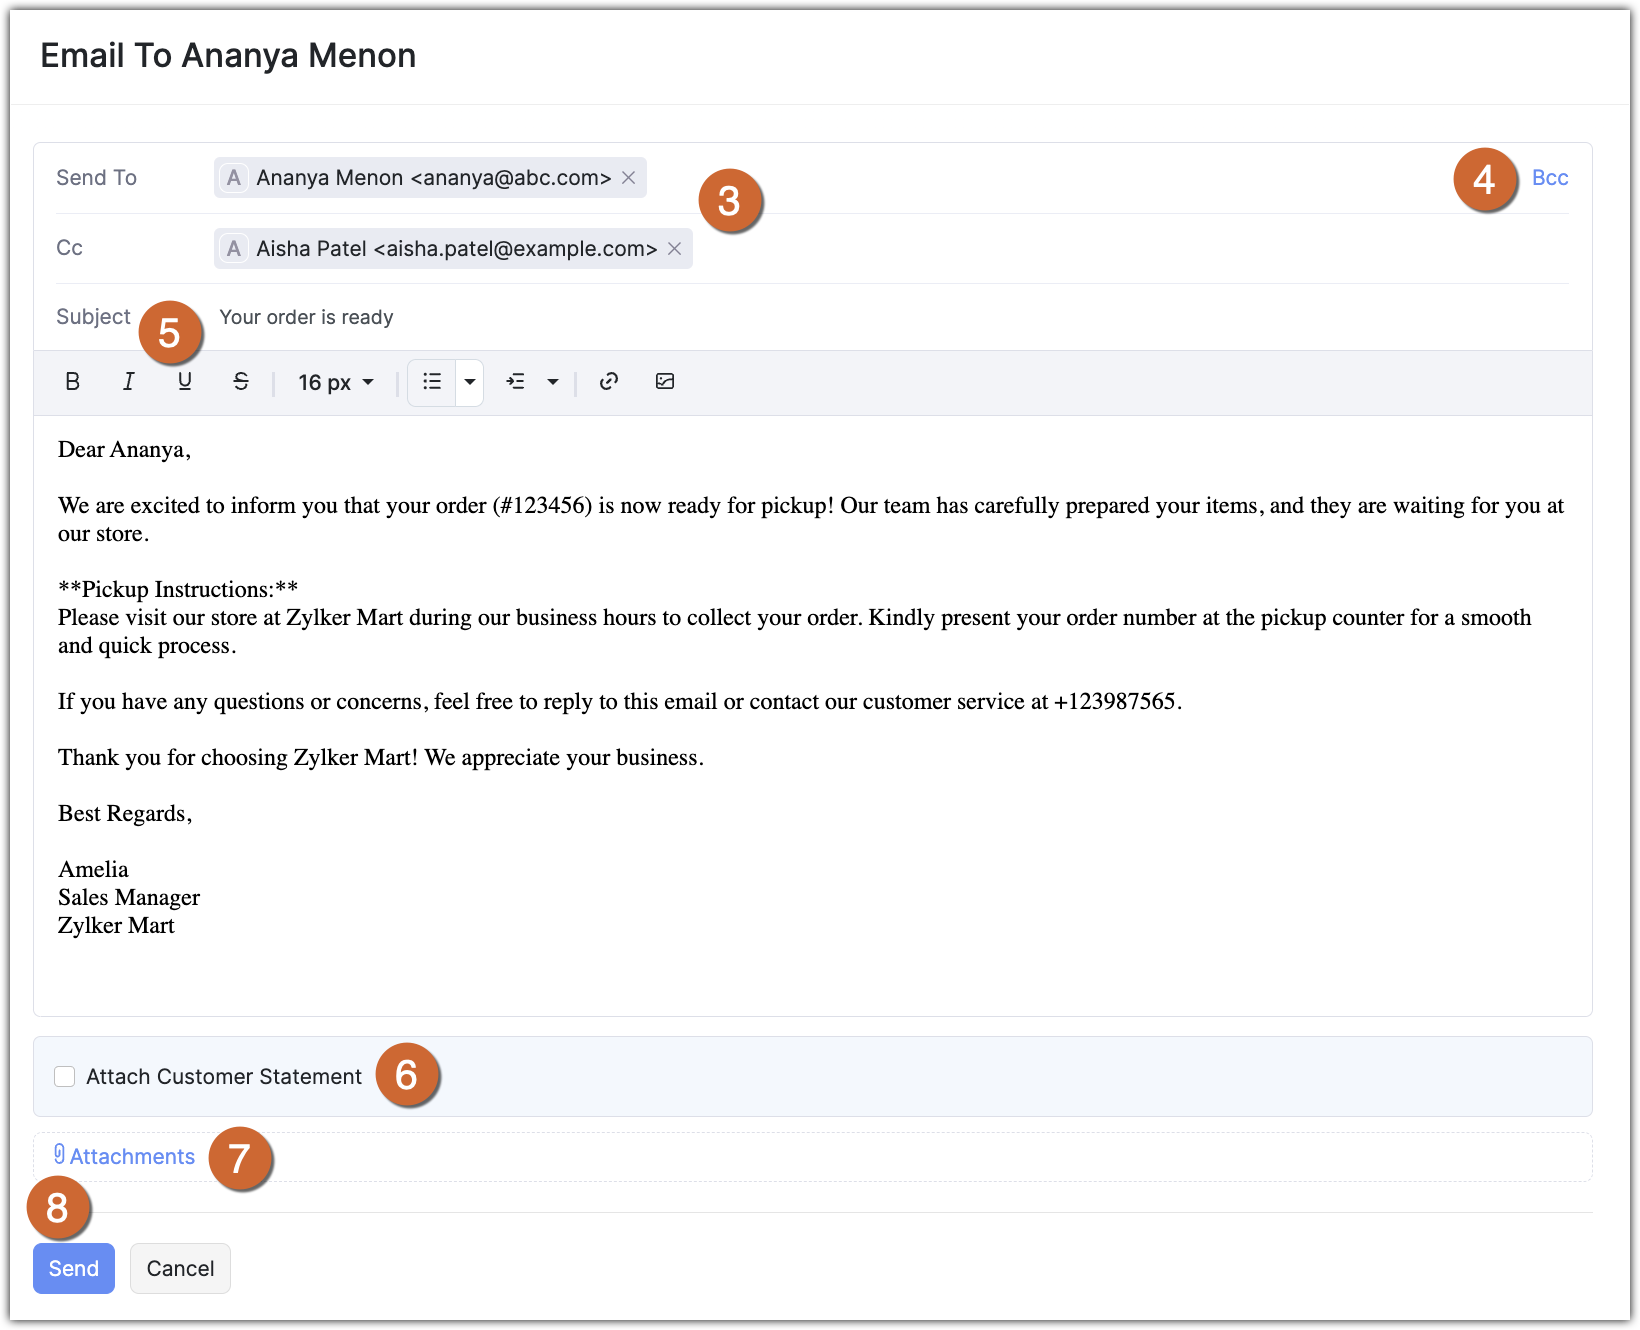Show the Bcc field
The image size is (1640, 1330).
point(1549,178)
